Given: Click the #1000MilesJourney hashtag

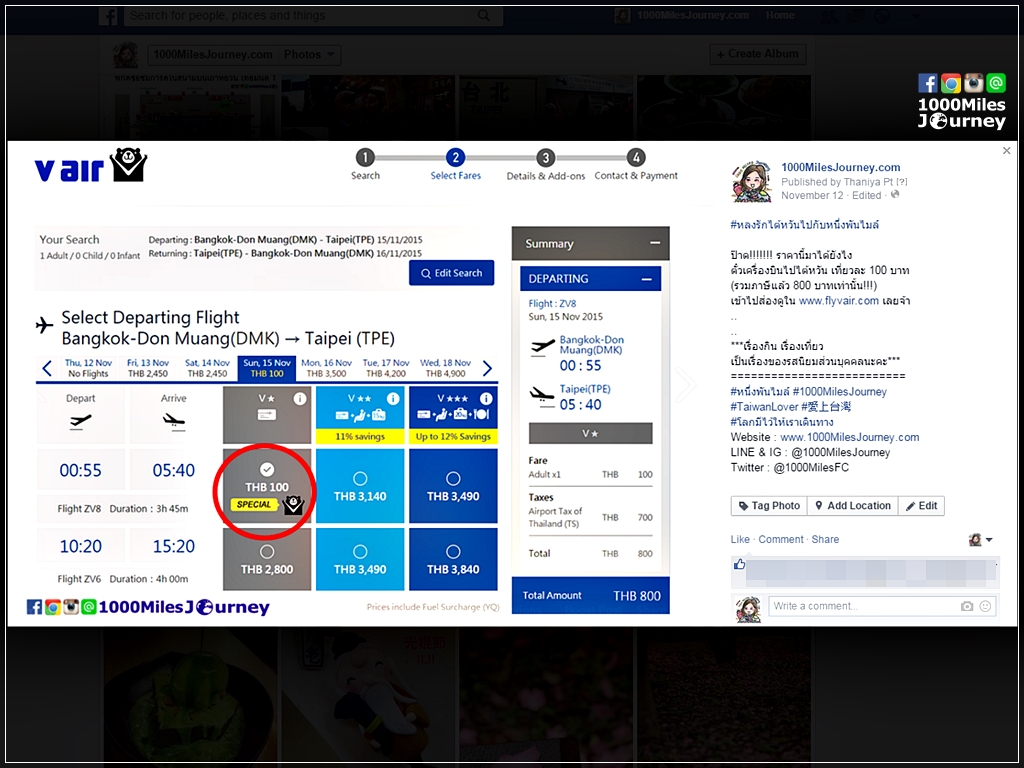Looking at the screenshot, I should tap(839, 392).
